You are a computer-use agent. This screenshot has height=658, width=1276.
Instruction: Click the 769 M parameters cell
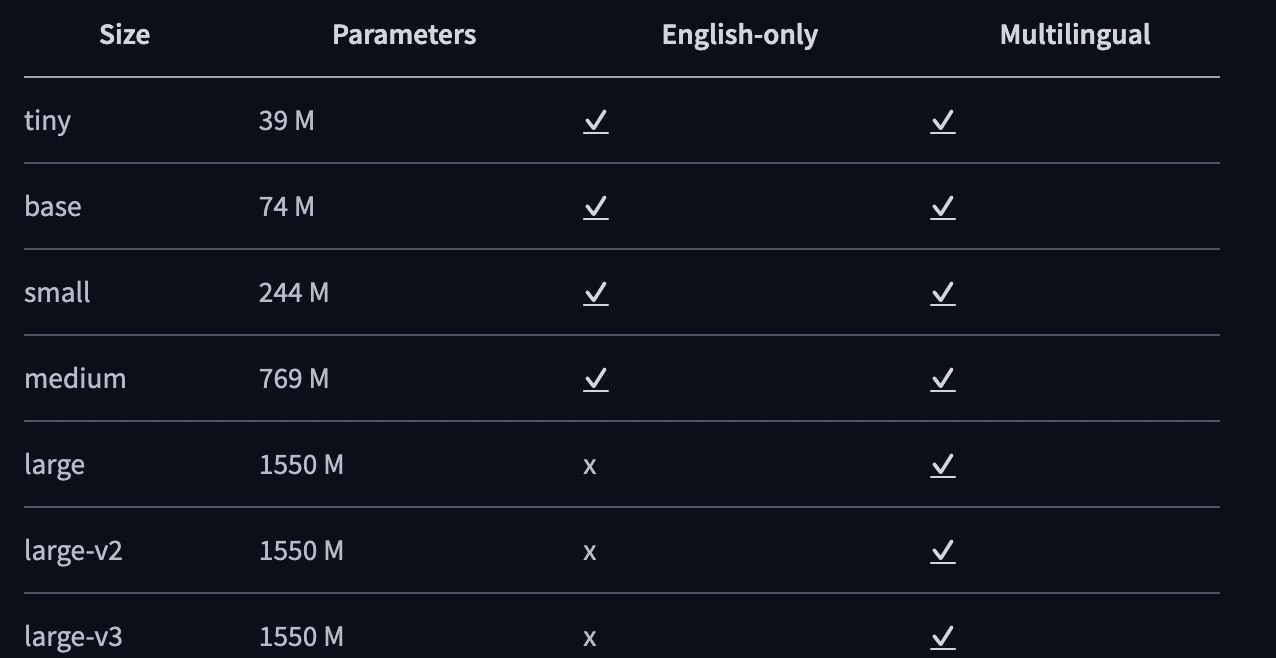coord(294,379)
